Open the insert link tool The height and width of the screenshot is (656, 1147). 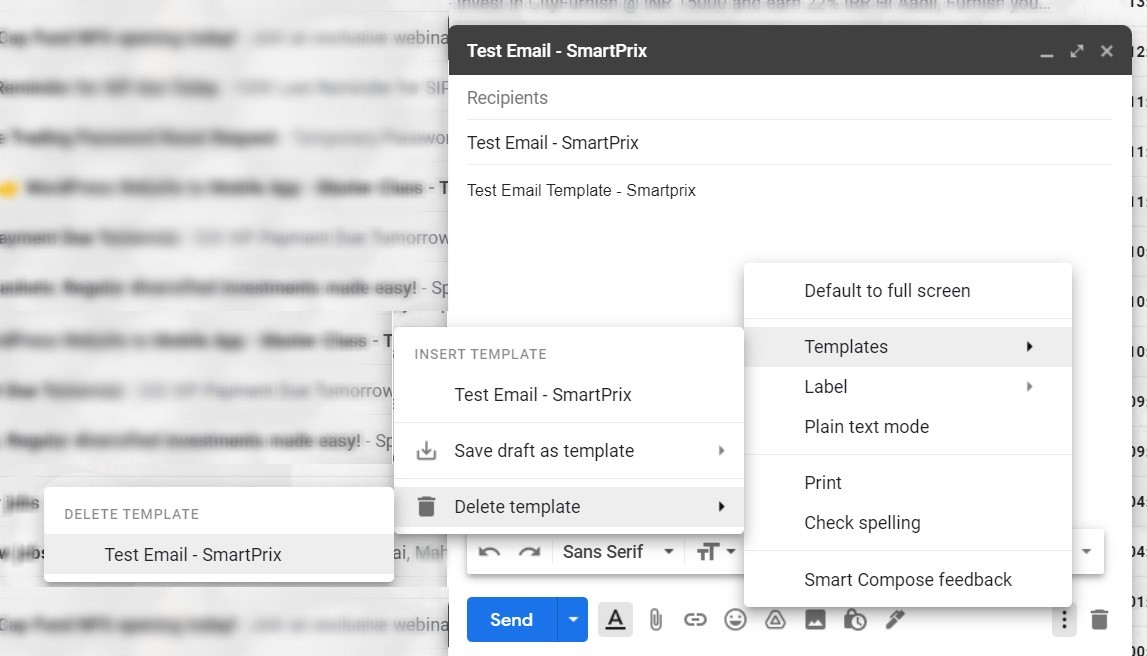click(x=695, y=619)
